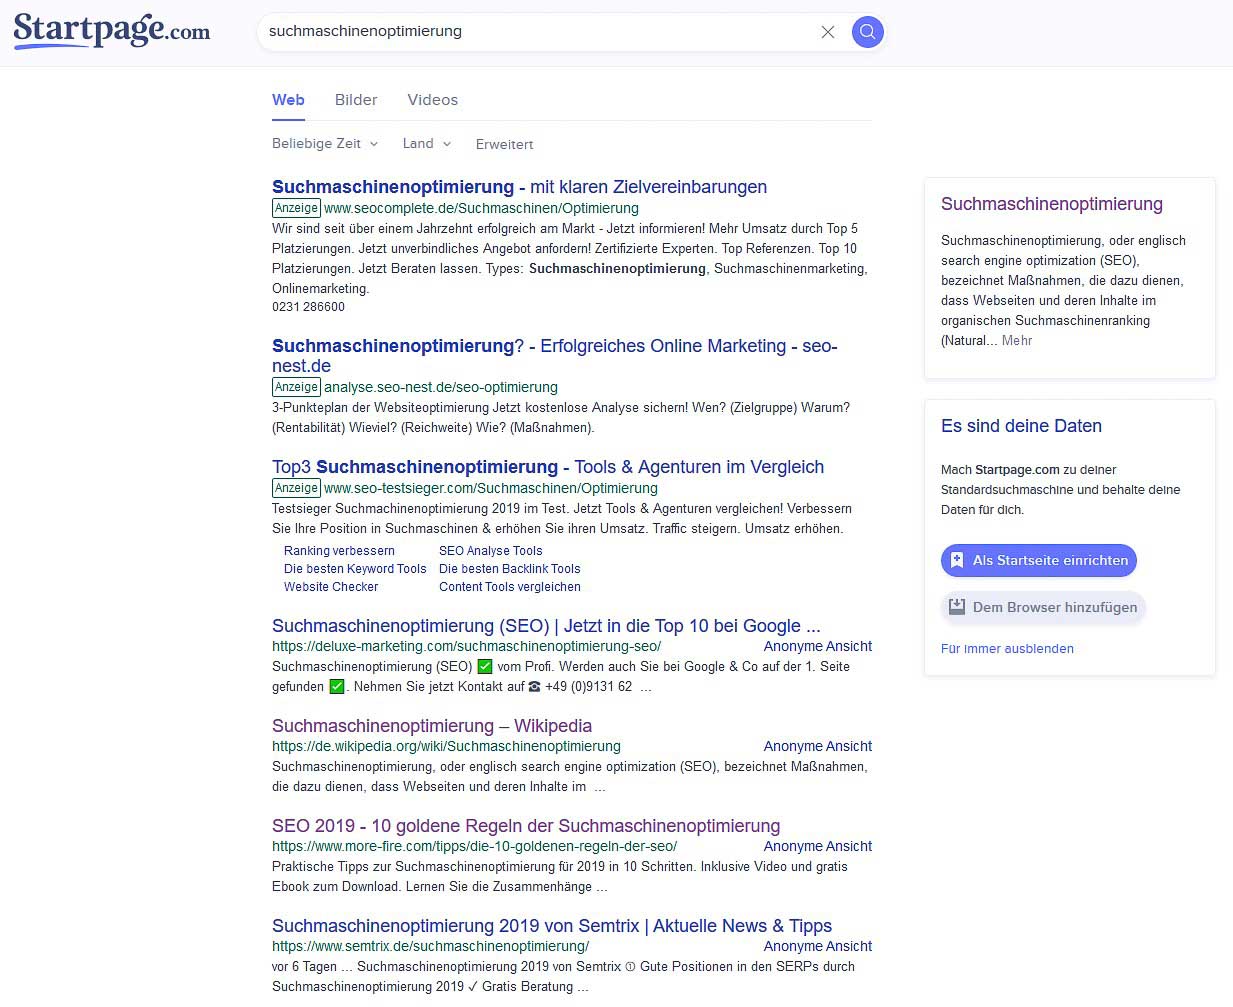Open the deluxe-marketing 'Jetzt in die Top 10' result

point(546,626)
